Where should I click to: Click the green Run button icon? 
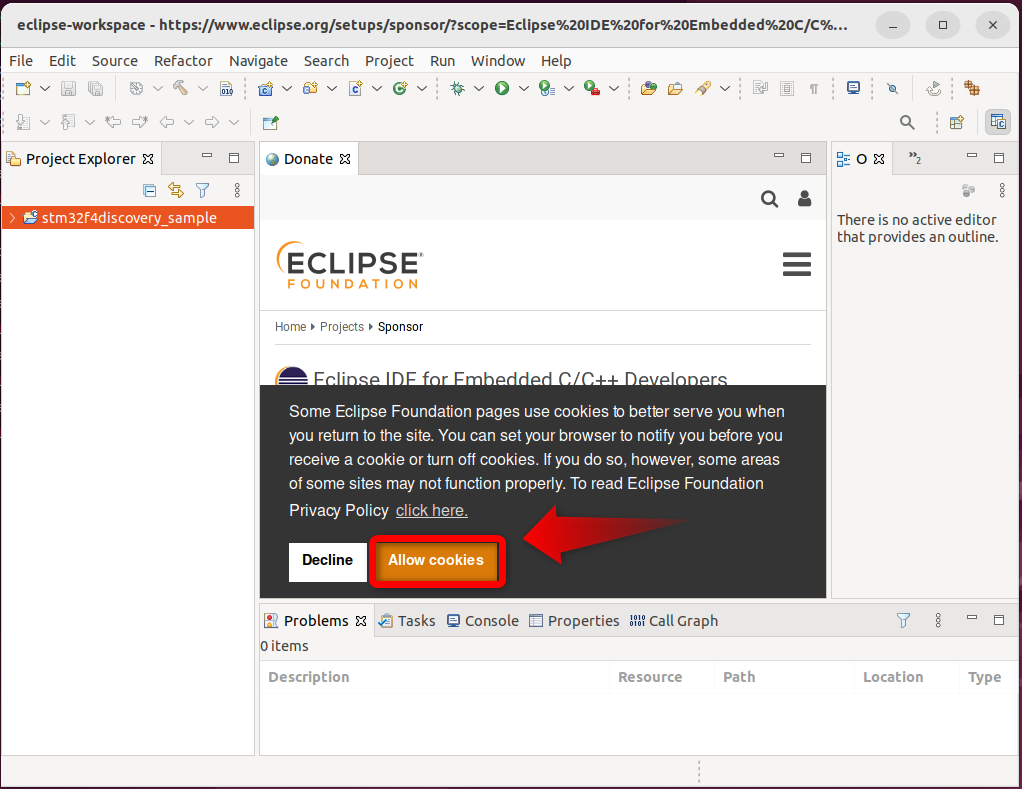[502, 88]
